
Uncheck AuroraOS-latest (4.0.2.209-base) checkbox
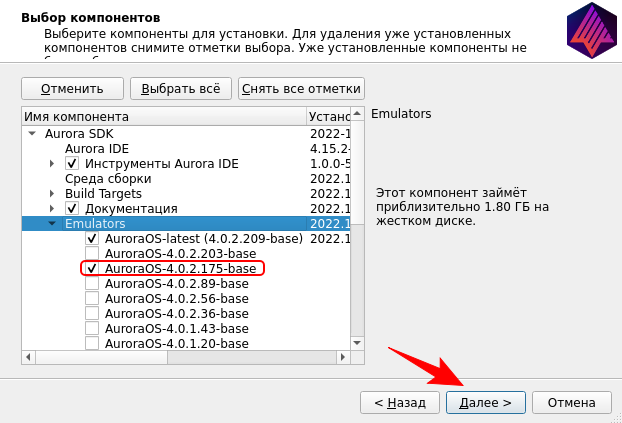point(92,238)
